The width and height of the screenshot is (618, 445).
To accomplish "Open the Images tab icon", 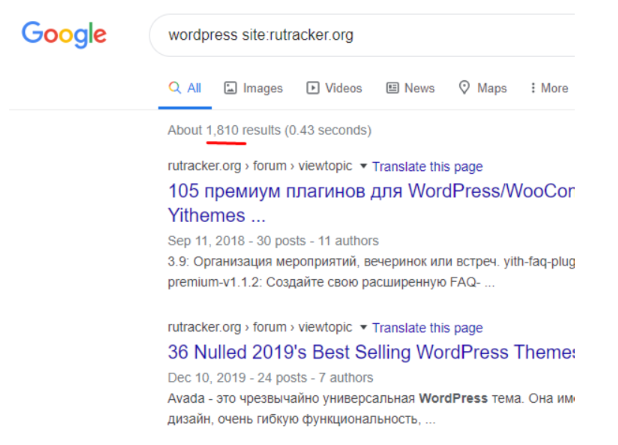I will point(231,88).
